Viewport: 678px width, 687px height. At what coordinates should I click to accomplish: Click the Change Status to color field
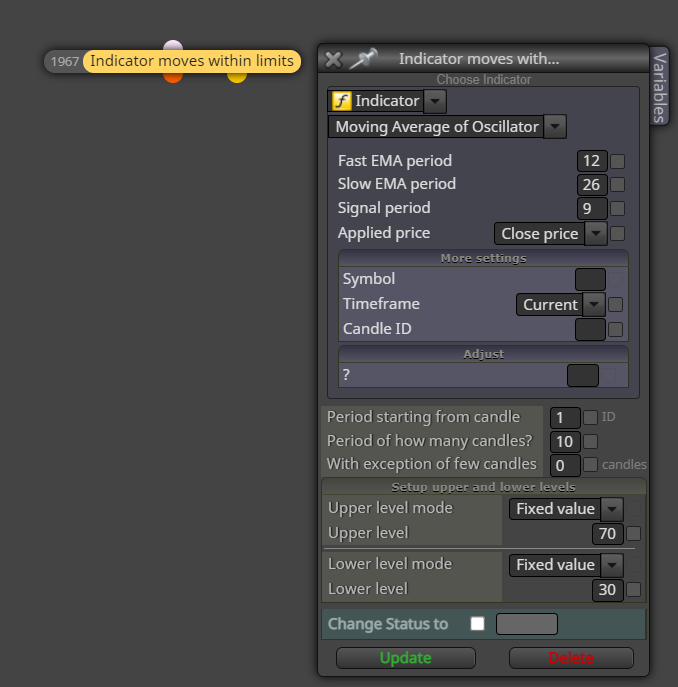tap(527, 624)
